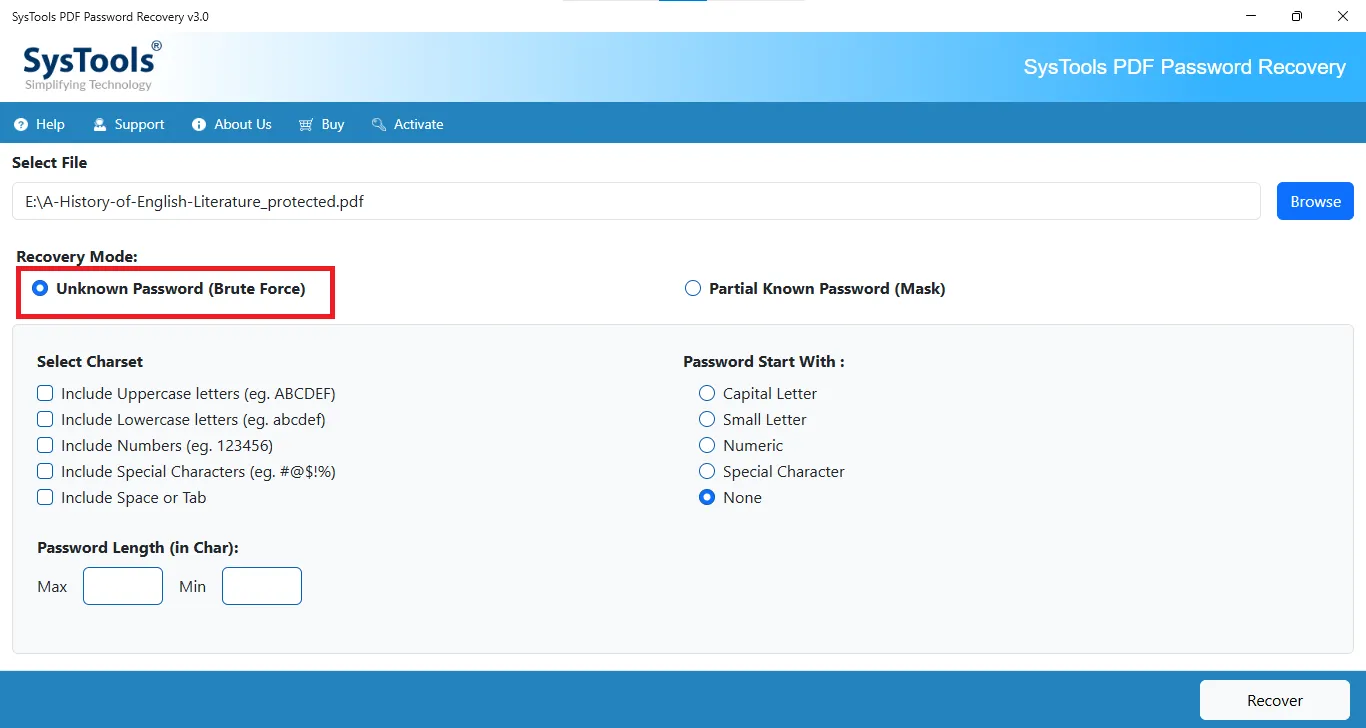The width and height of the screenshot is (1366, 728).
Task: Close the SysTools PDF Password Recovery window
Action: 1343,16
